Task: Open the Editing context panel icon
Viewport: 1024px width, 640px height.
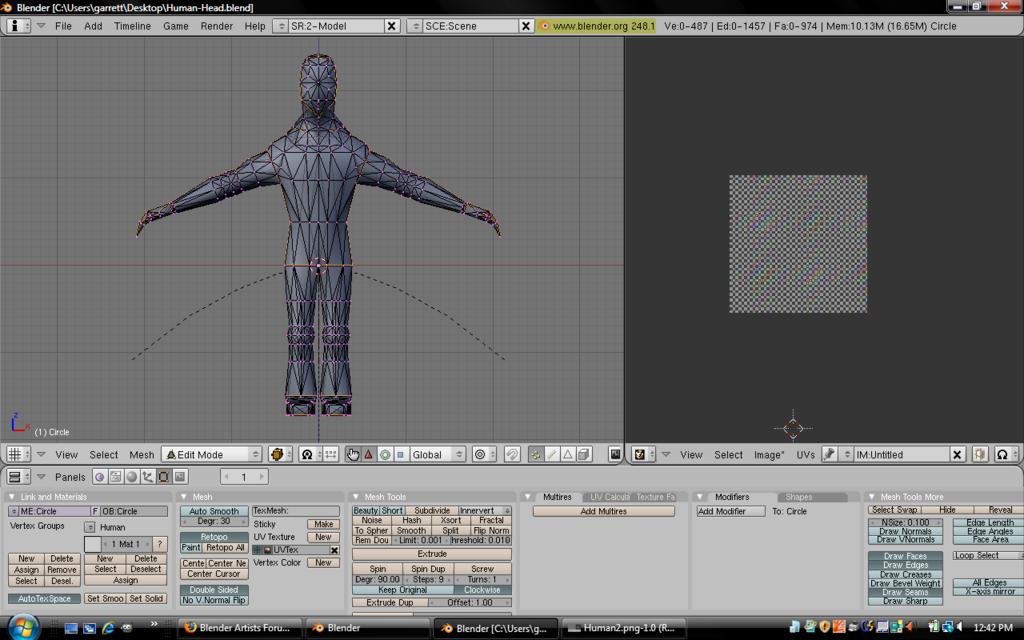Action: [x=163, y=477]
